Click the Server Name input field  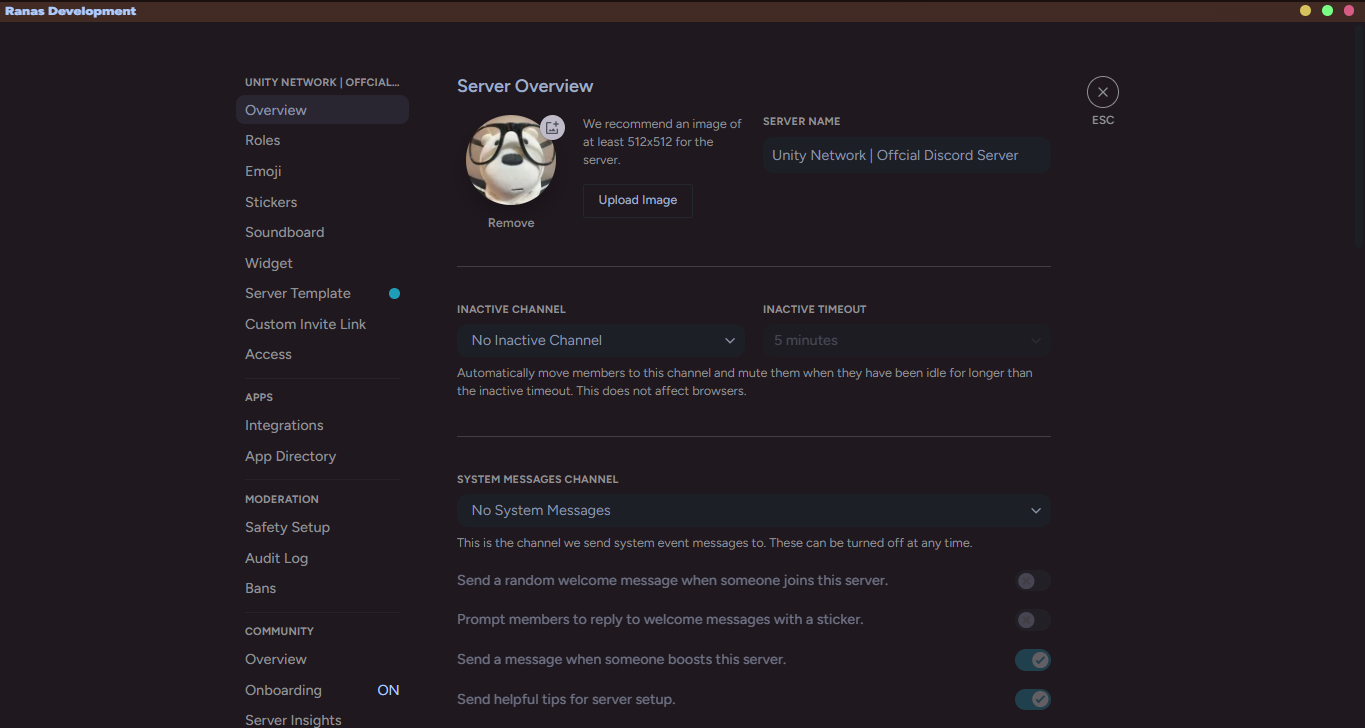click(x=907, y=155)
